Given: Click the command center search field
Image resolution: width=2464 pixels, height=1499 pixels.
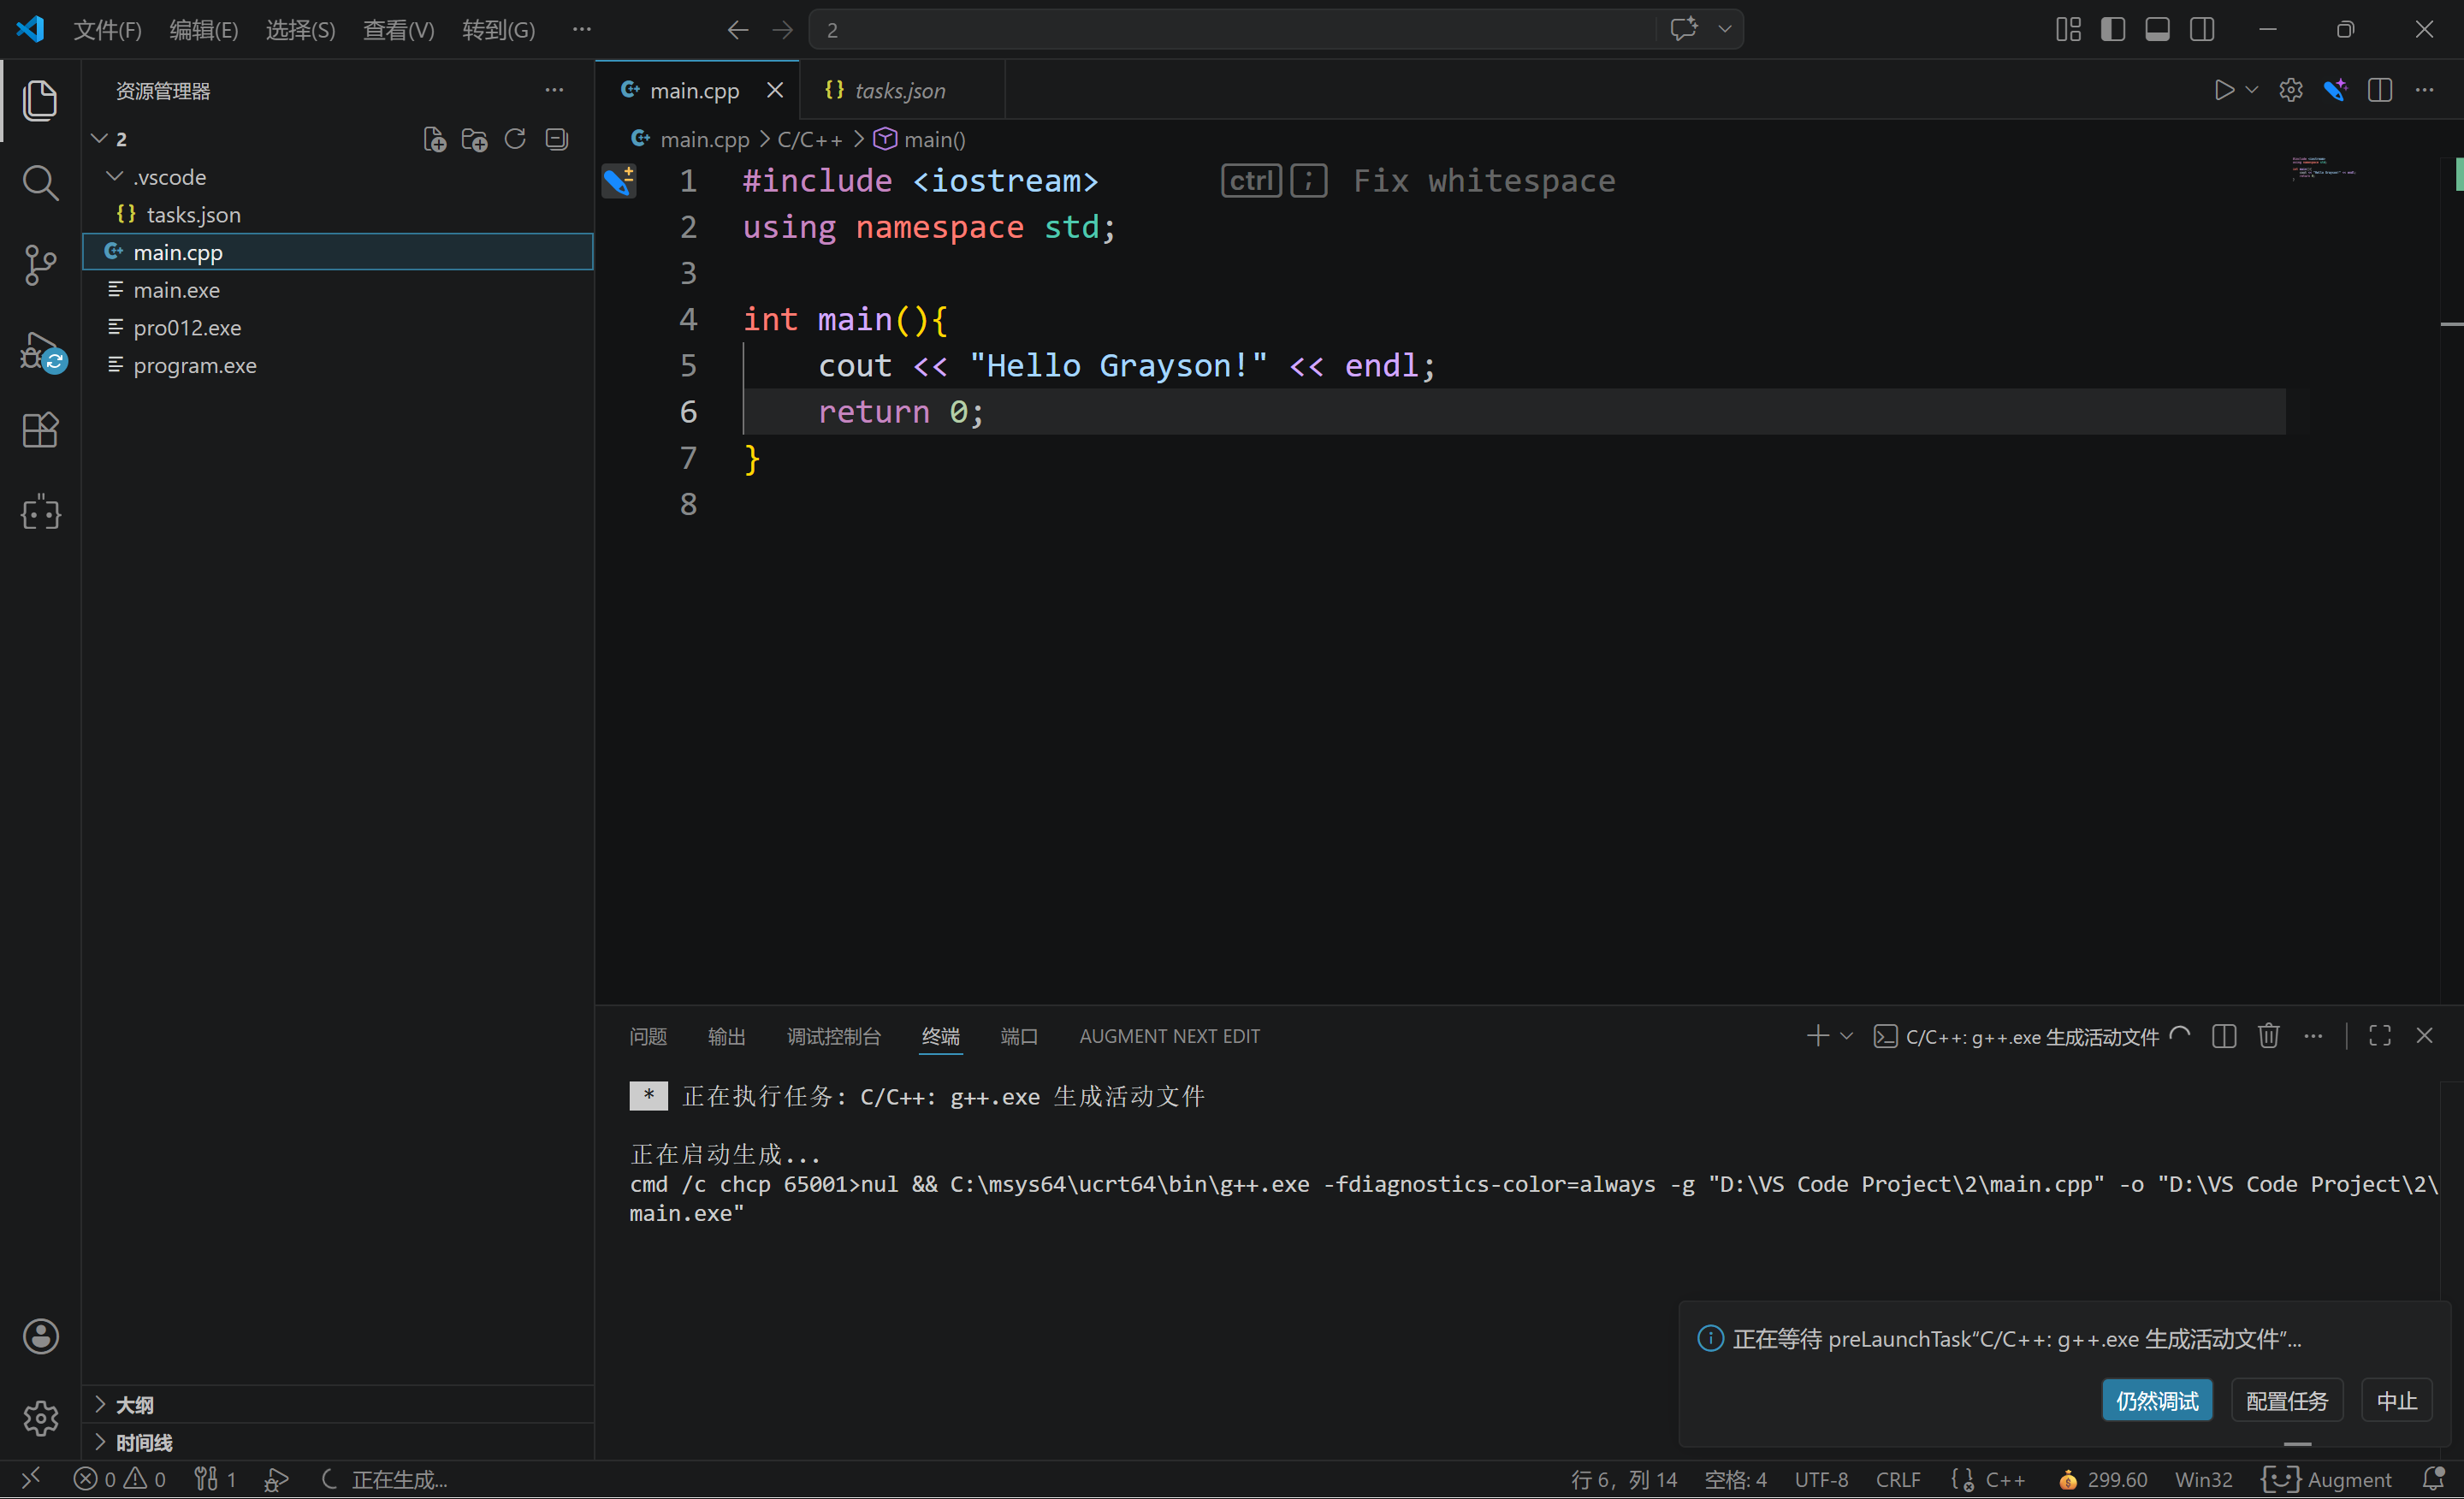Looking at the screenshot, I should coord(1230,29).
